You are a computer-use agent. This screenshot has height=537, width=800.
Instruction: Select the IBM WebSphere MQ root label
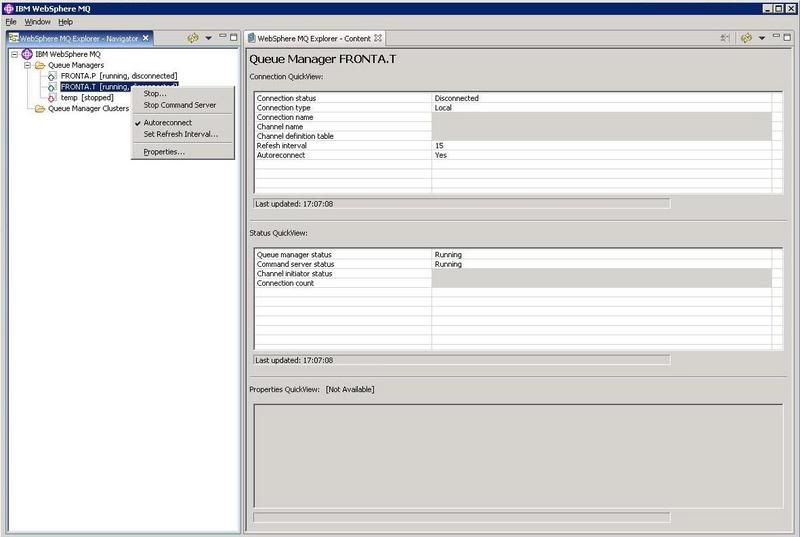[68, 54]
